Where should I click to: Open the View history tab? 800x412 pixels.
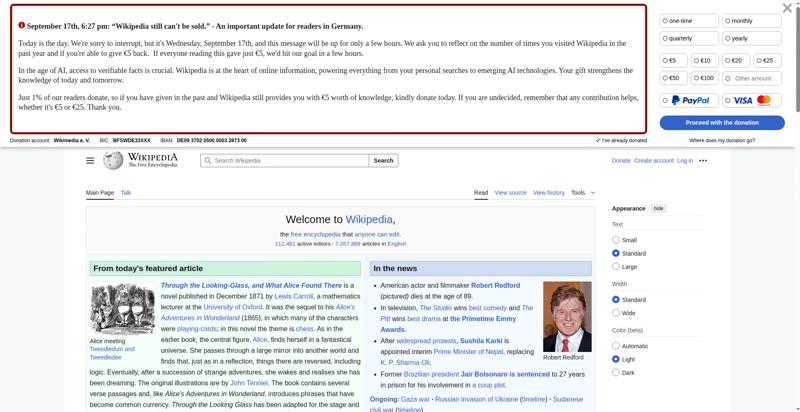548,193
